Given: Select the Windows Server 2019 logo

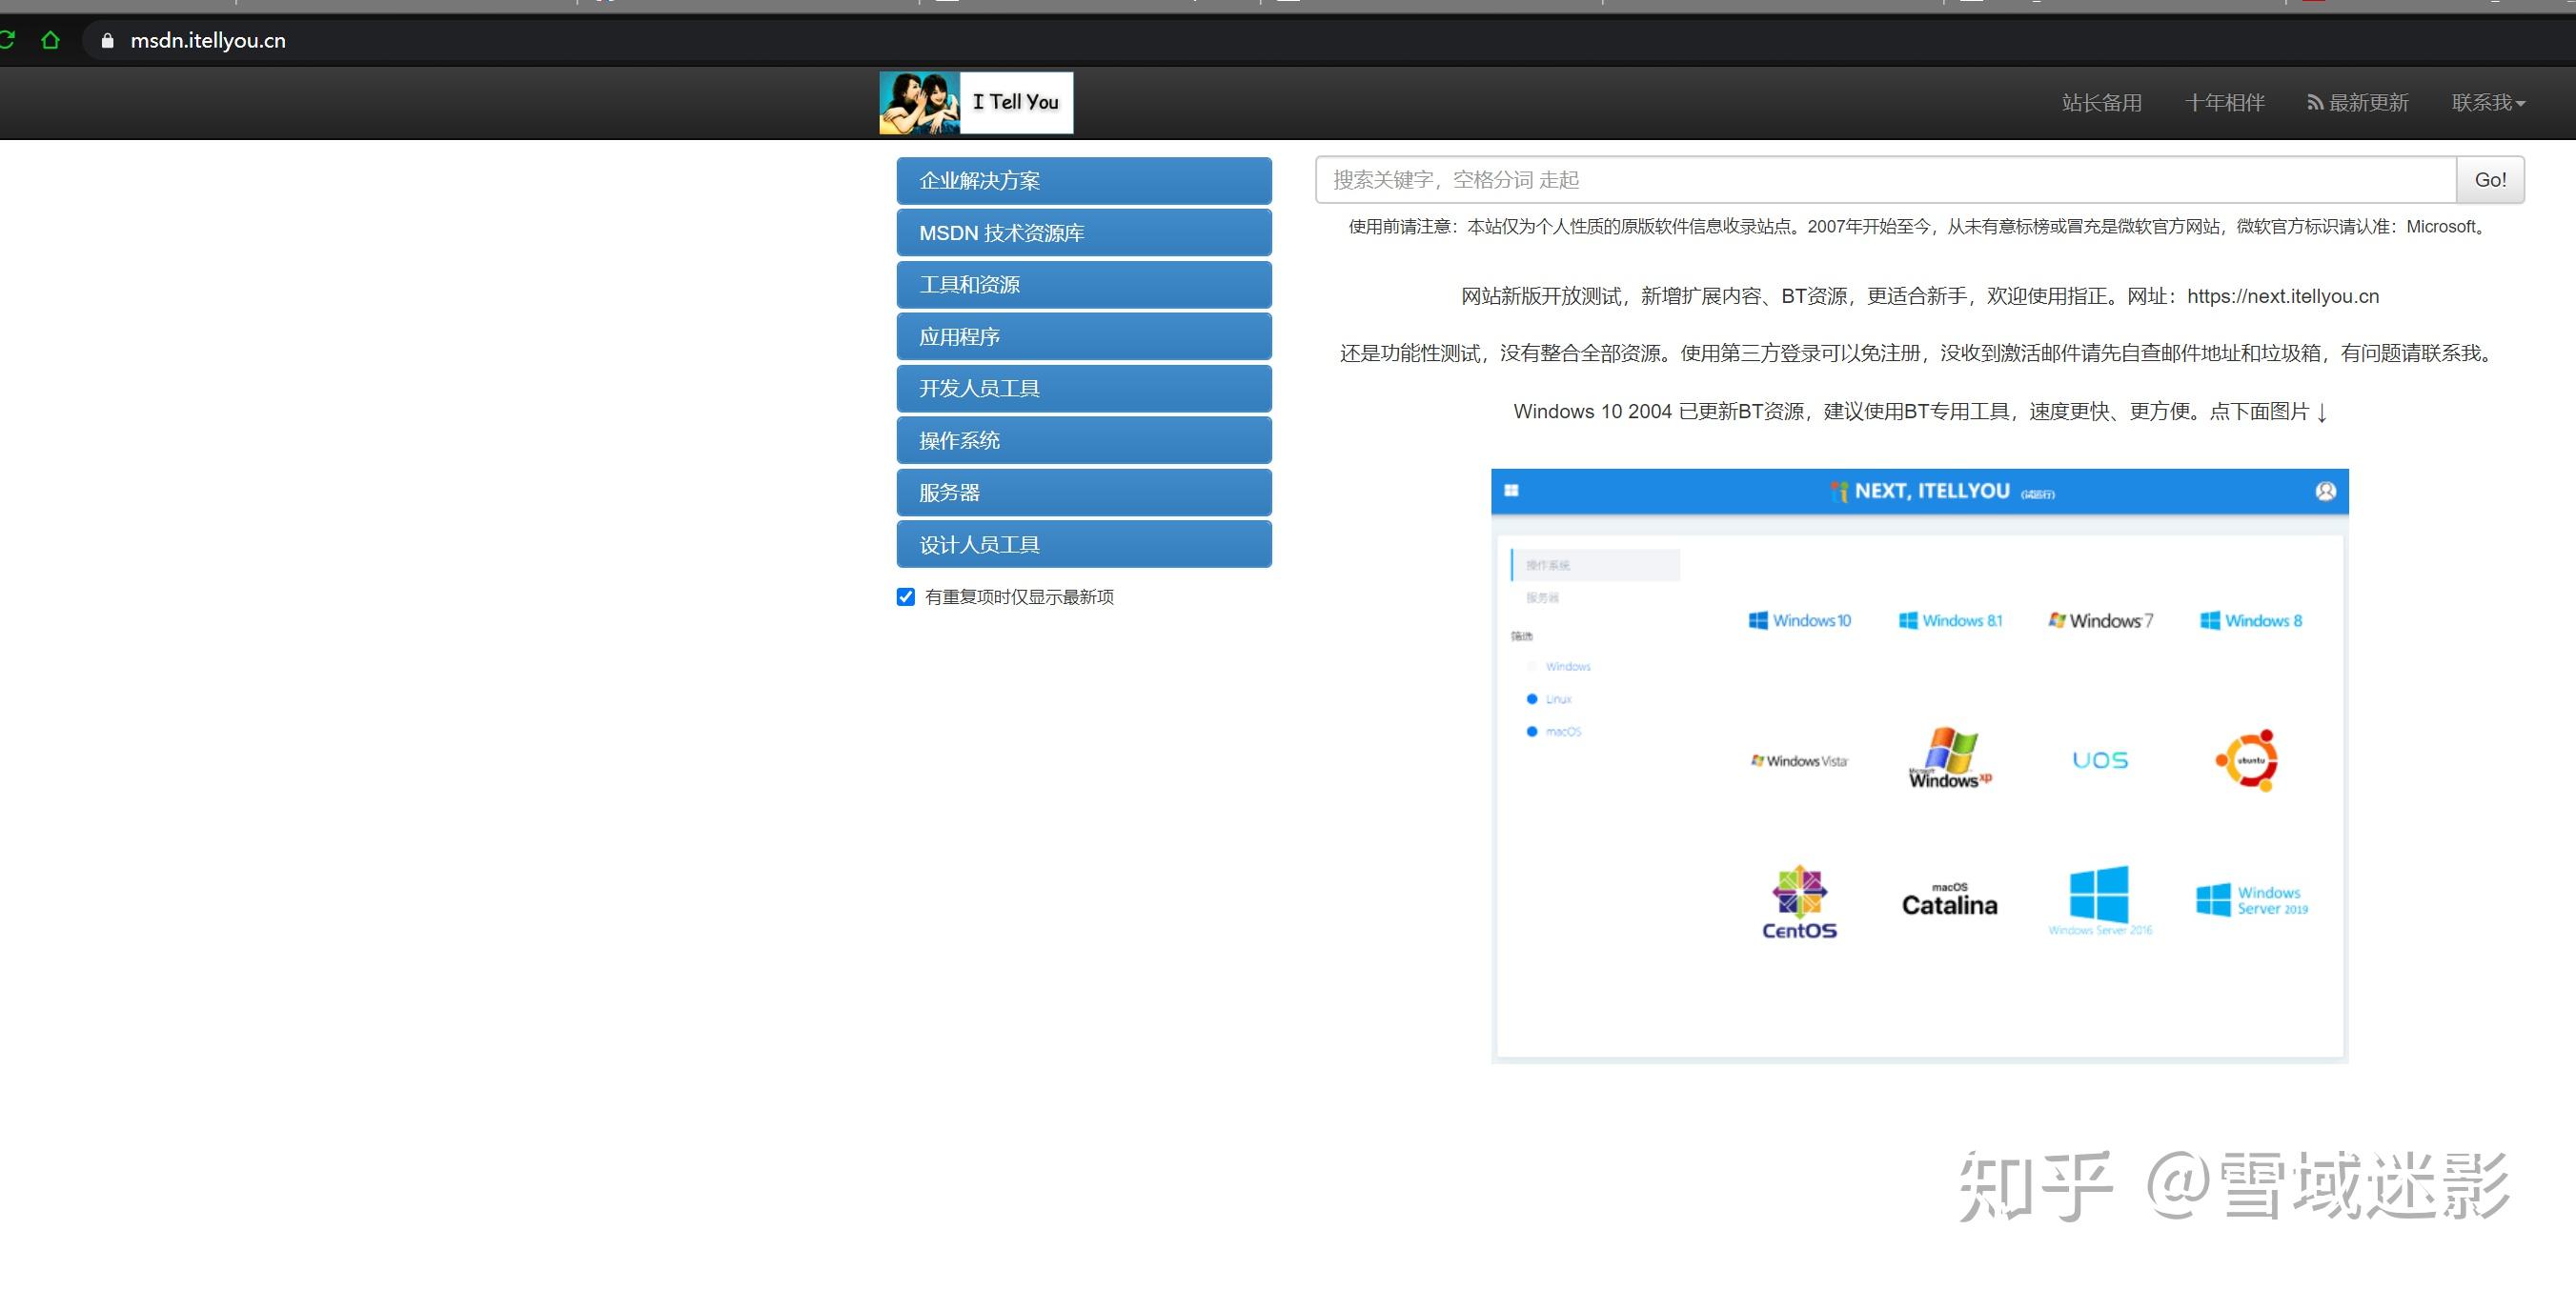Looking at the screenshot, I should [x=2250, y=899].
